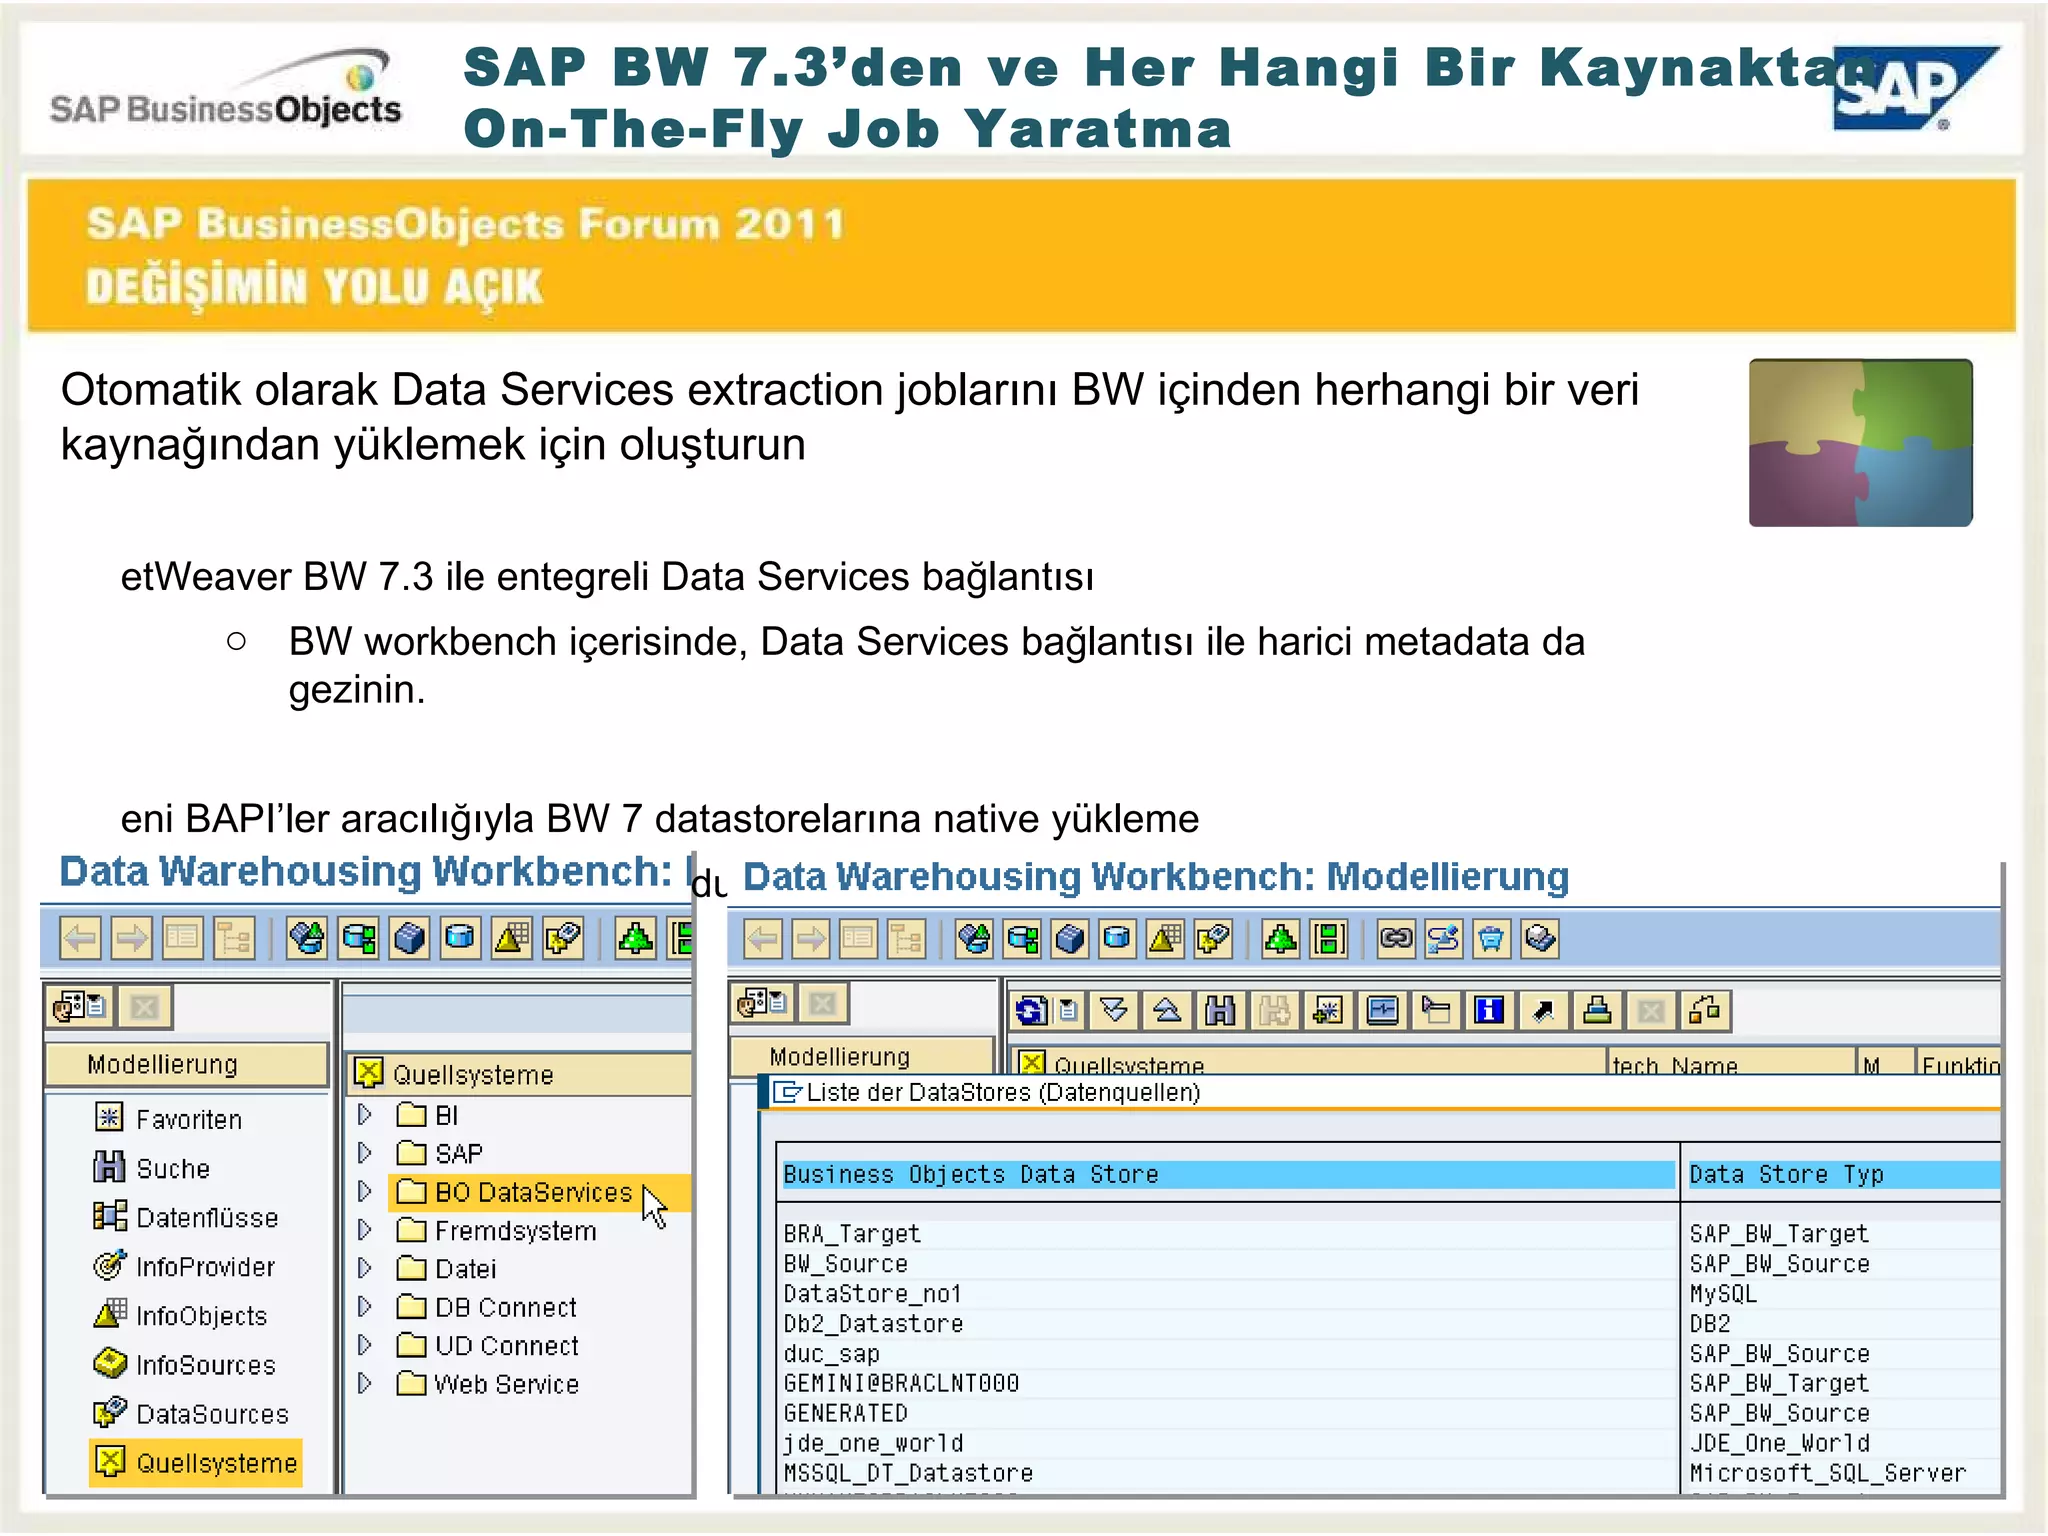Image resolution: width=2048 pixels, height=1536 pixels.
Task: Click user settings icon in left Workbench panel
Action: [80, 1006]
